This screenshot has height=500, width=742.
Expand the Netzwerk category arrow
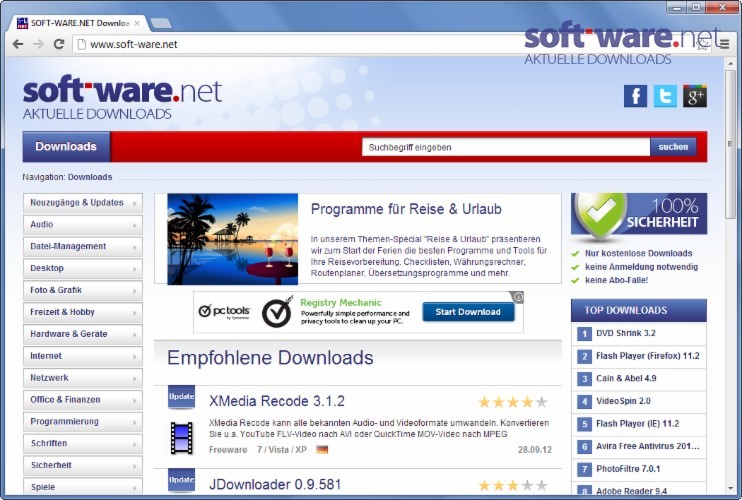tap(134, 378)
